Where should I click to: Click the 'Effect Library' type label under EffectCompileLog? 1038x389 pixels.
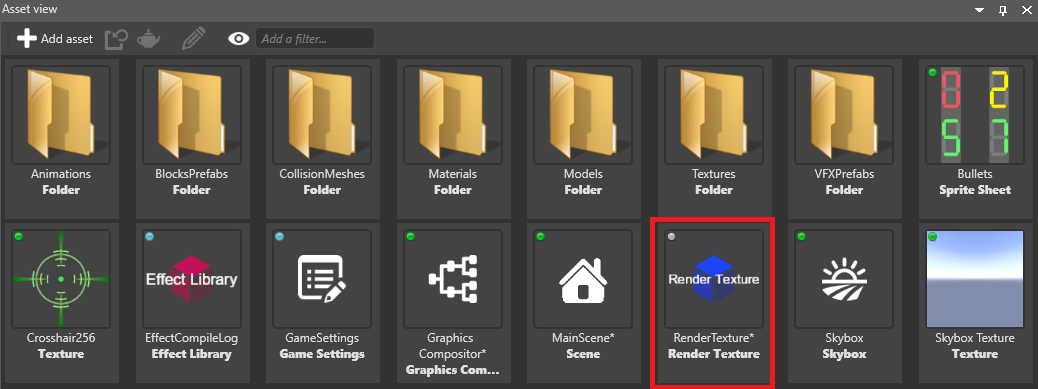pos(191,354)
